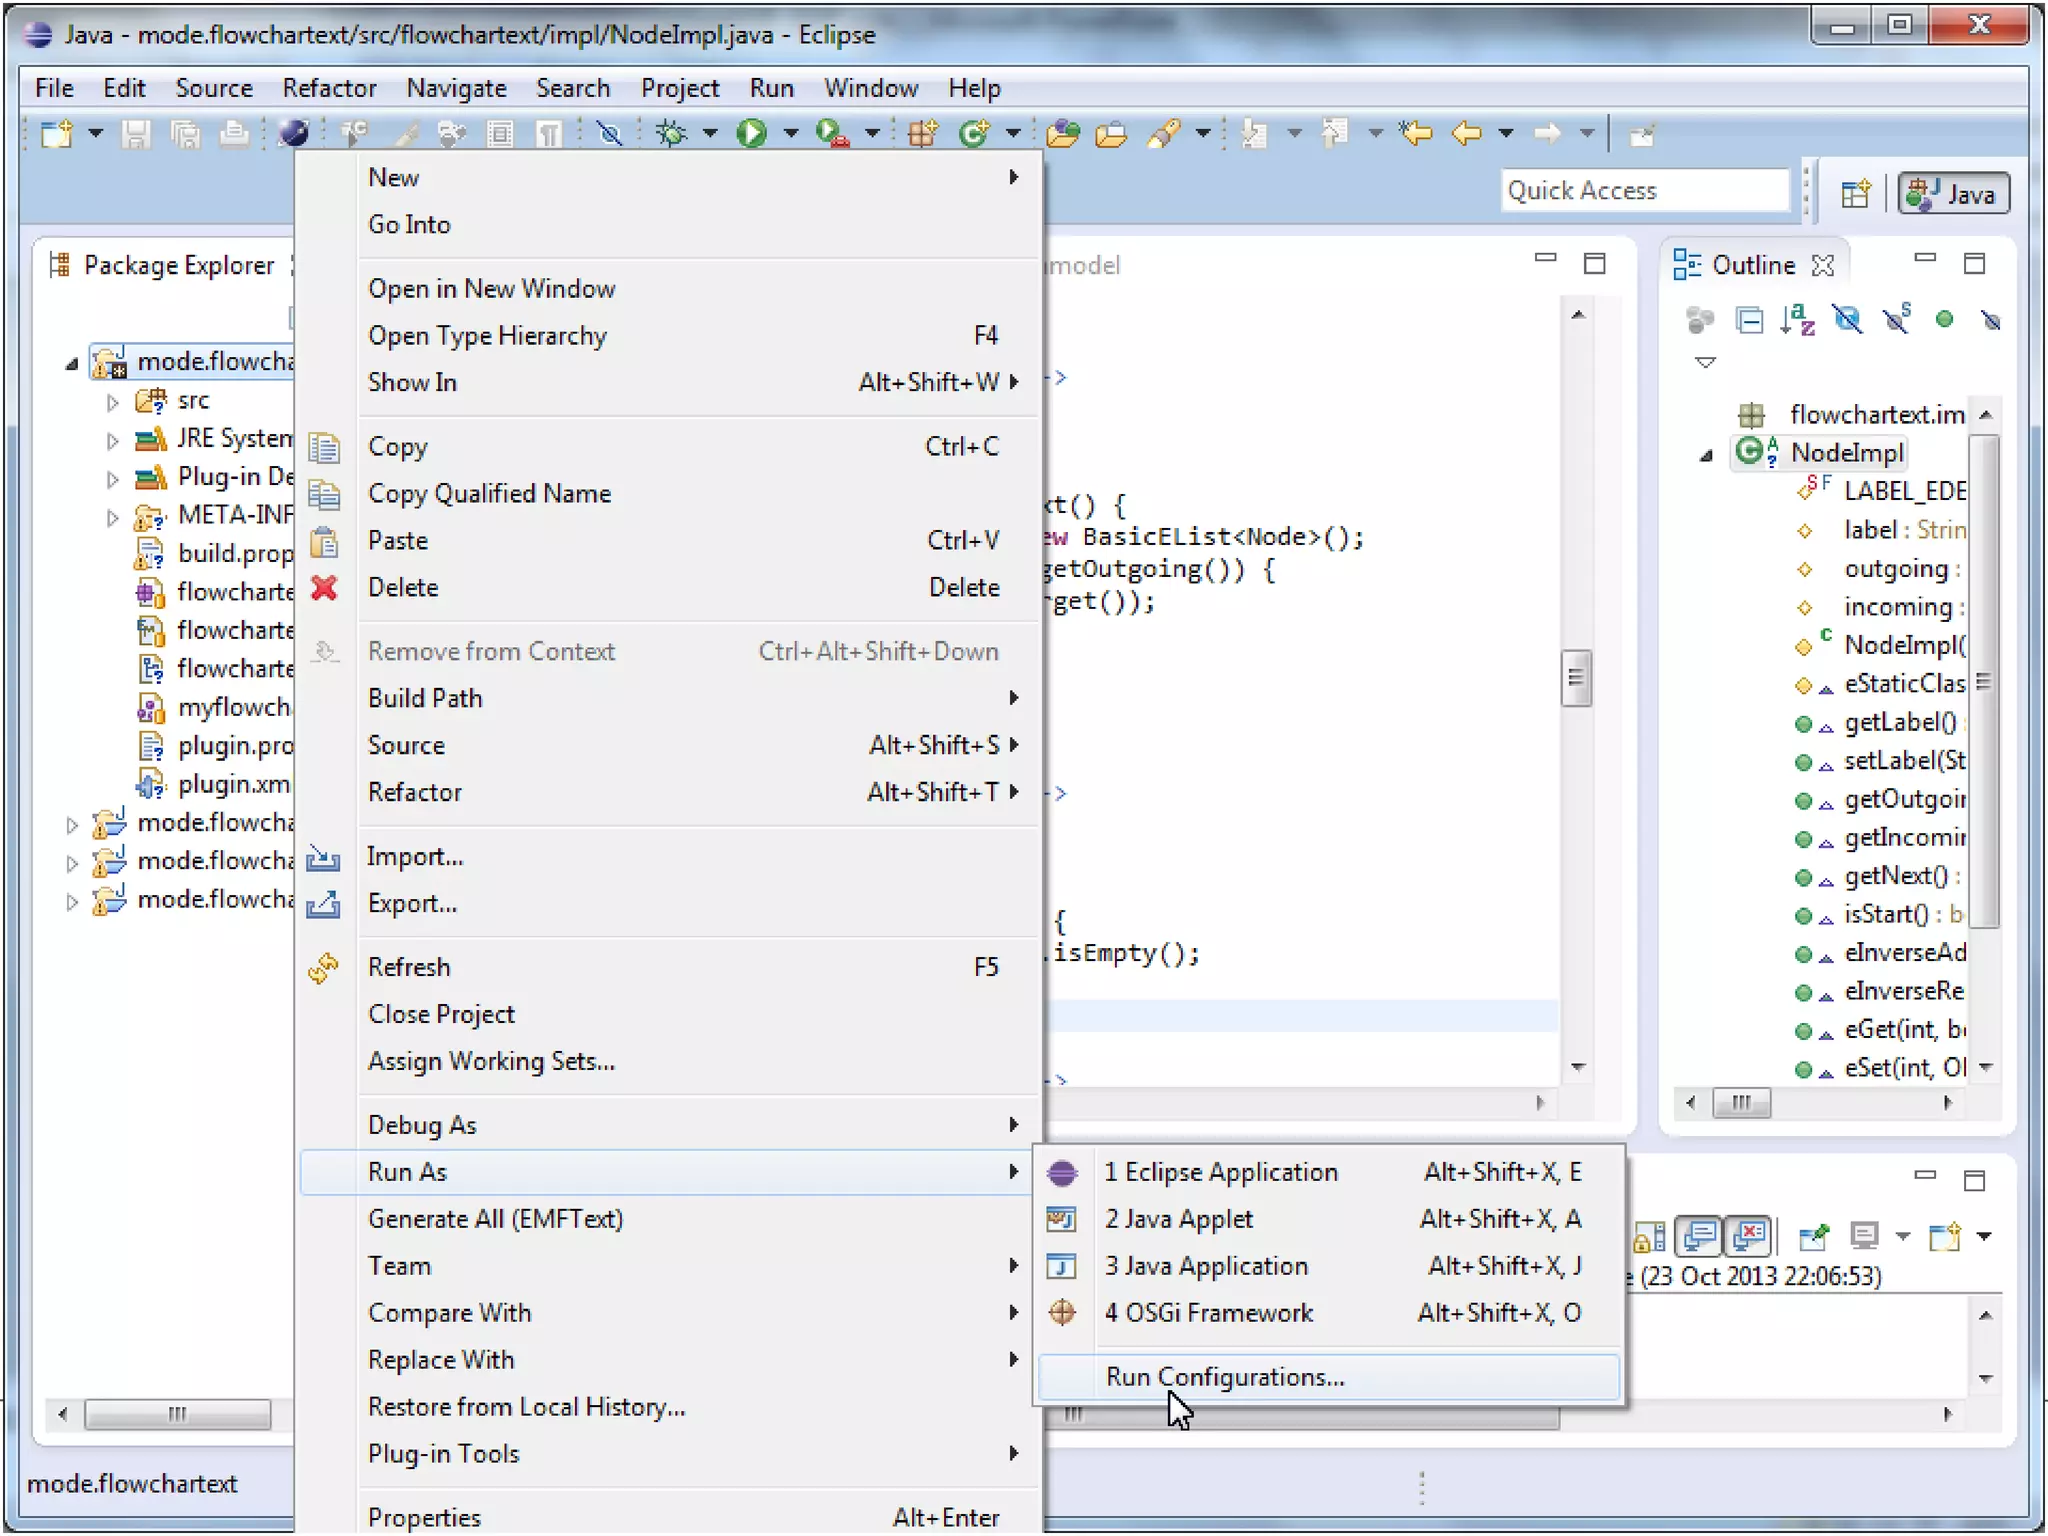Click Collapse All in Outline toolbar
This screenshot has width=2048, height=1536.
1749,320
